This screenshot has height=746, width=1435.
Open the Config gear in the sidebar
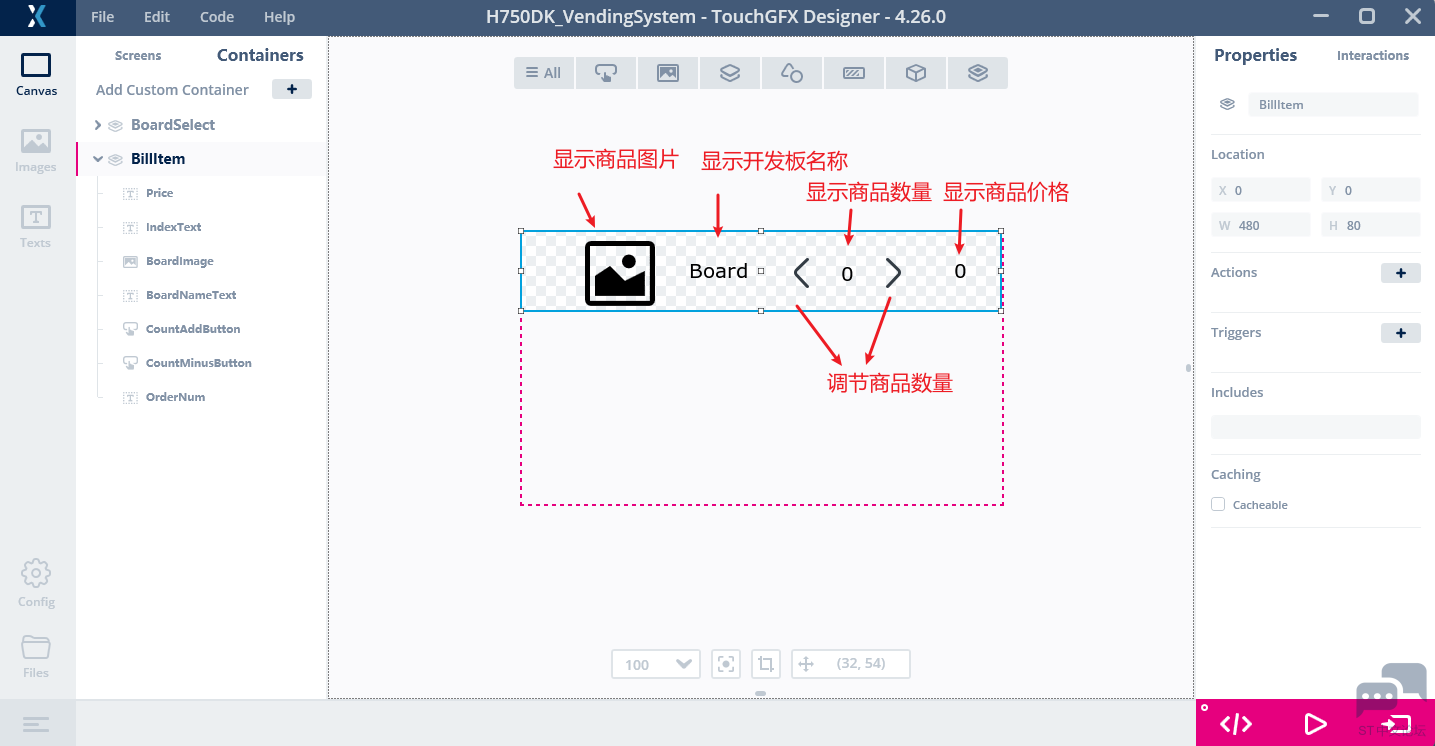(x=36, y=584)
